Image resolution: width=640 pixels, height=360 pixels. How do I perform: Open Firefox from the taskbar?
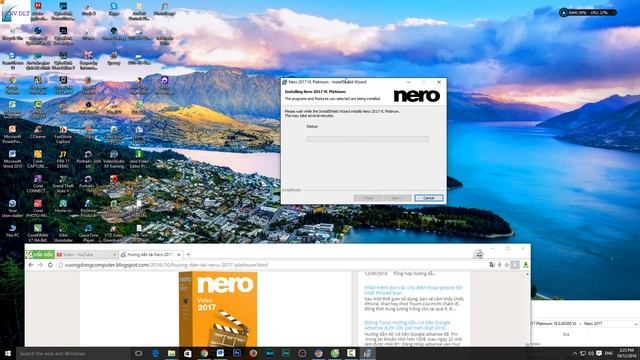pos(253,353)
